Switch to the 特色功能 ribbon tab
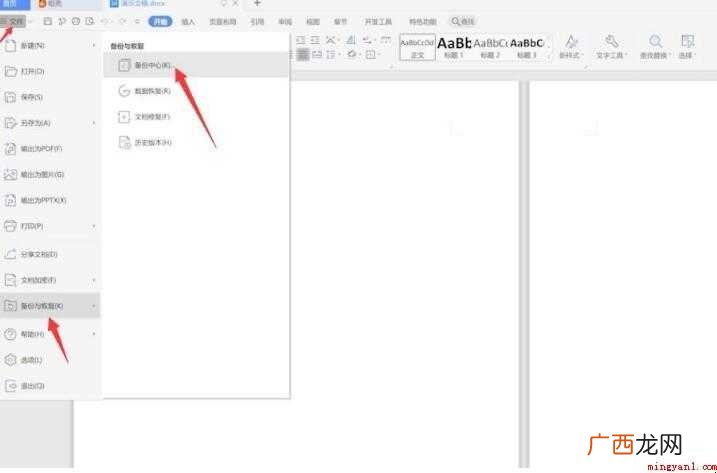The height and width of the screenshot is (473, 717). (423, 22)
